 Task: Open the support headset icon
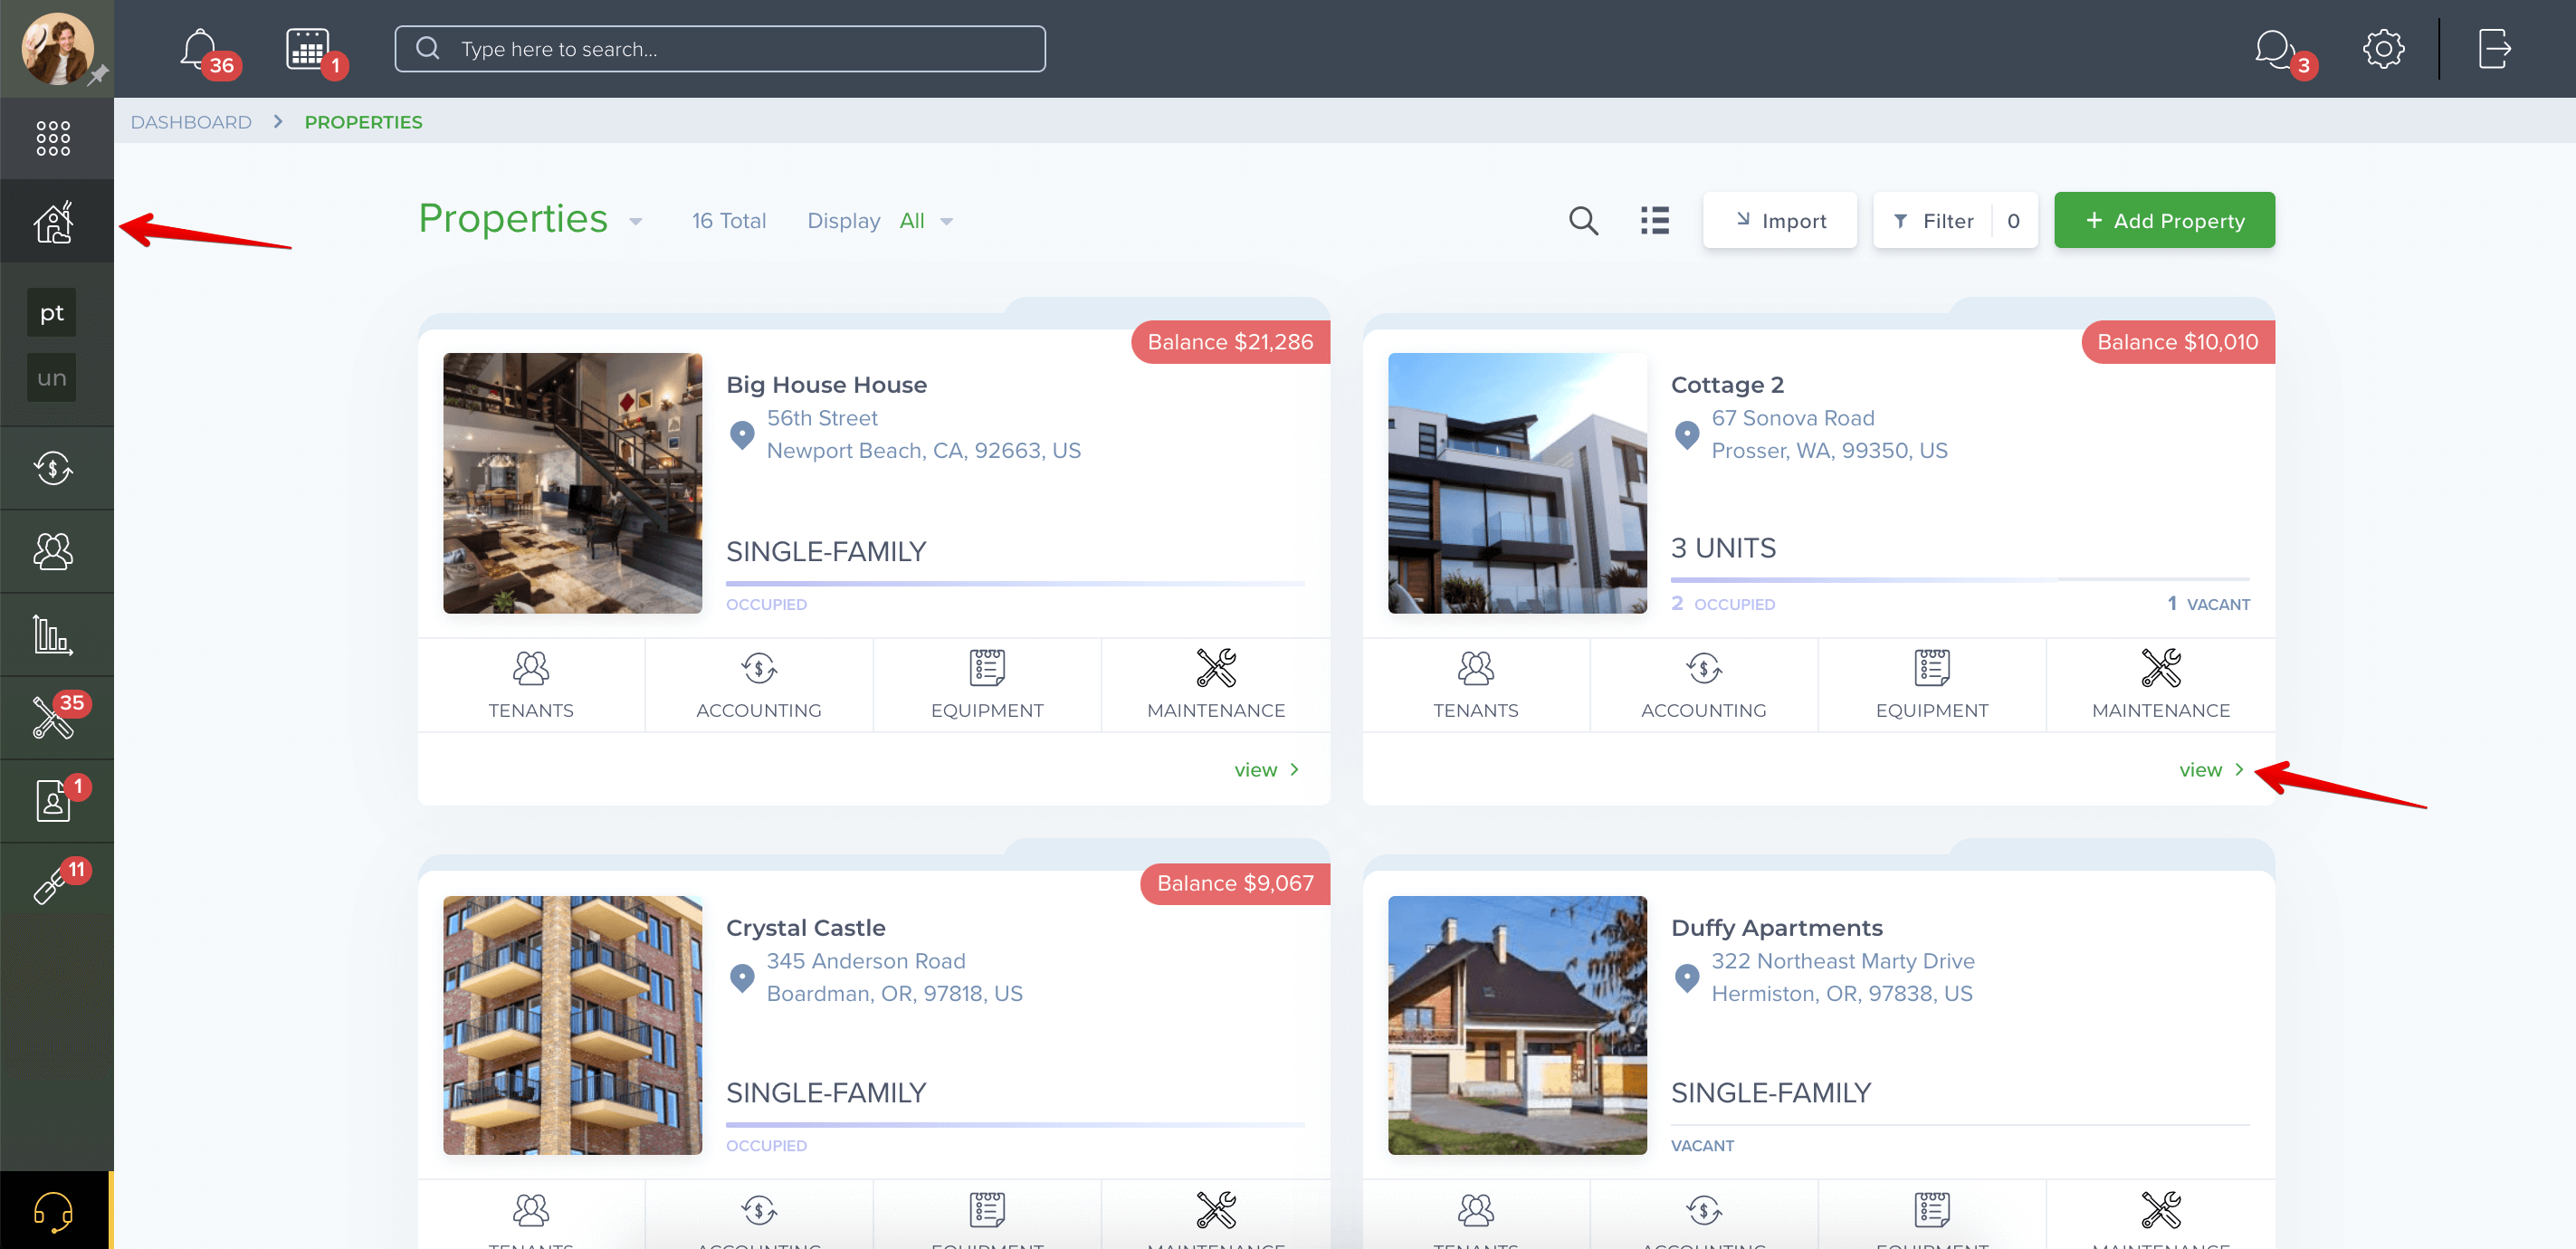pyautogui.click(x=53, y=1211)
